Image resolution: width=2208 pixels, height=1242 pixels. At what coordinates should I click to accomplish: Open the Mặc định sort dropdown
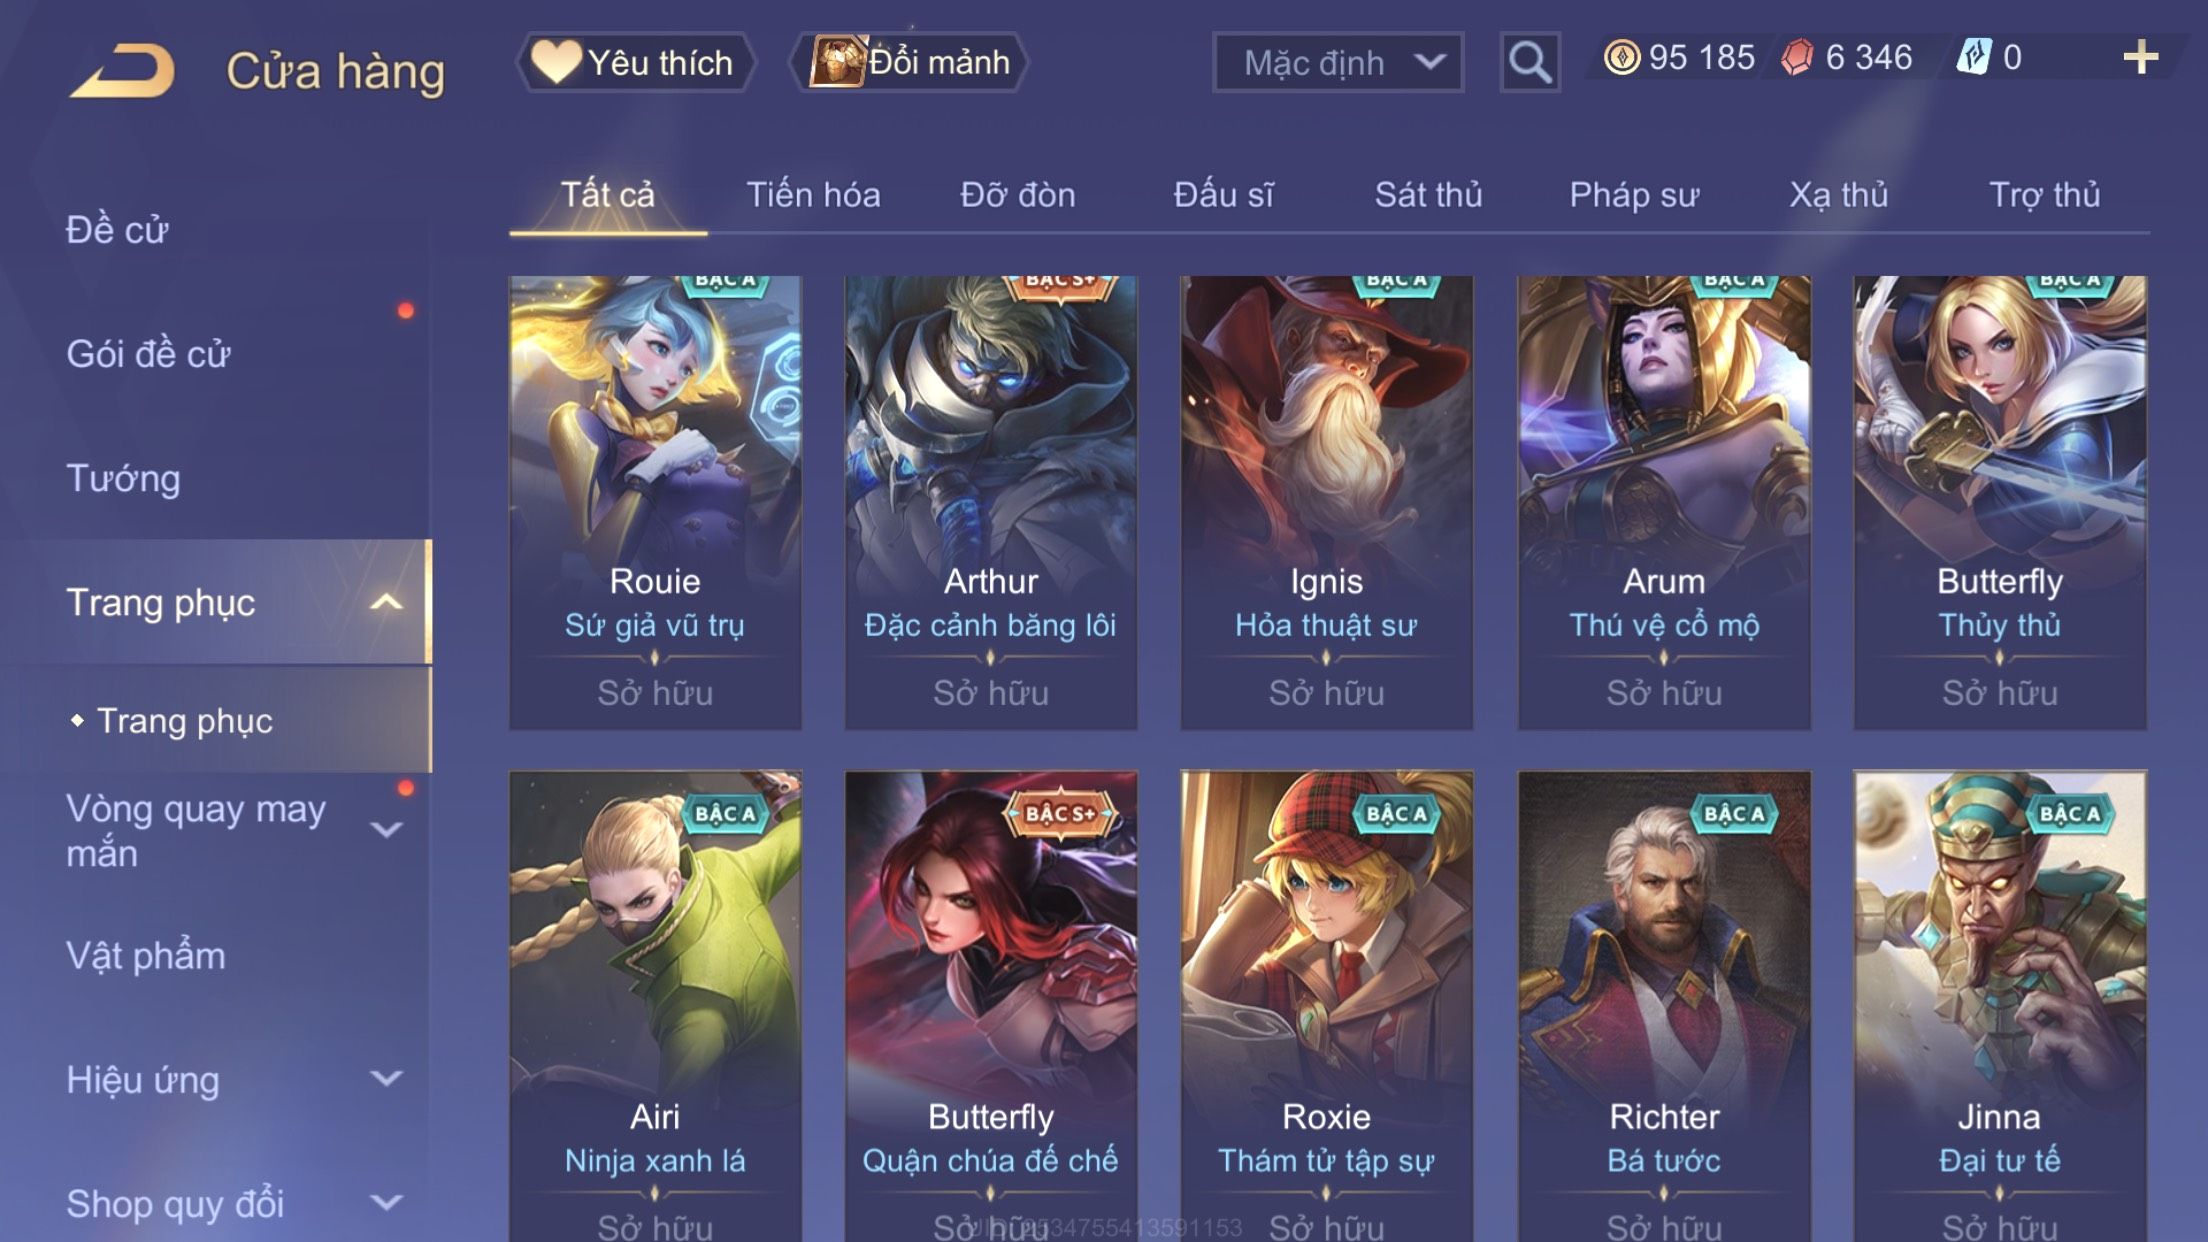(1337, 62)
